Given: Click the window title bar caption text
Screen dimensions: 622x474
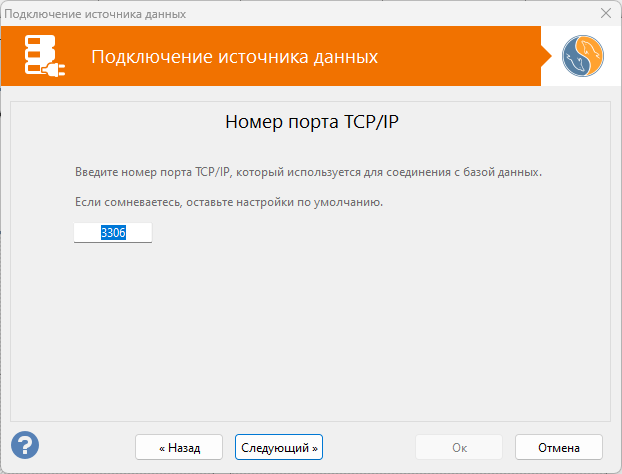Looking at the screenshot, I should [96, 14].
